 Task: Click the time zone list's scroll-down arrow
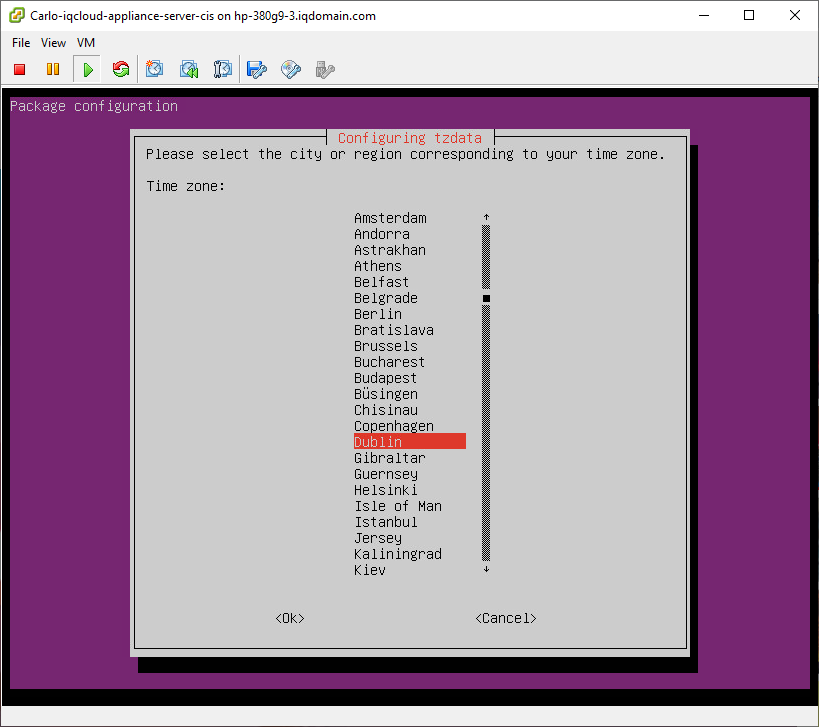pyautogui.click(x=486, y=569)
